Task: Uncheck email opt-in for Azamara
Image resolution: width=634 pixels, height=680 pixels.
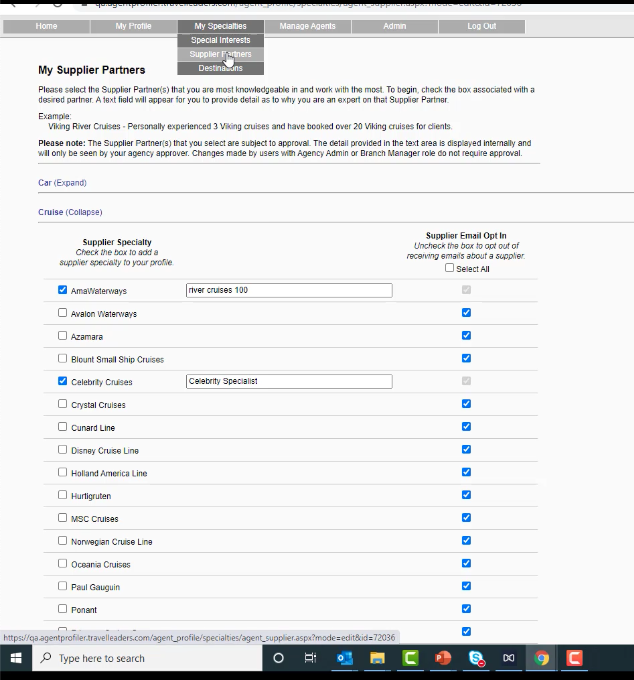Action: (466, 335)
